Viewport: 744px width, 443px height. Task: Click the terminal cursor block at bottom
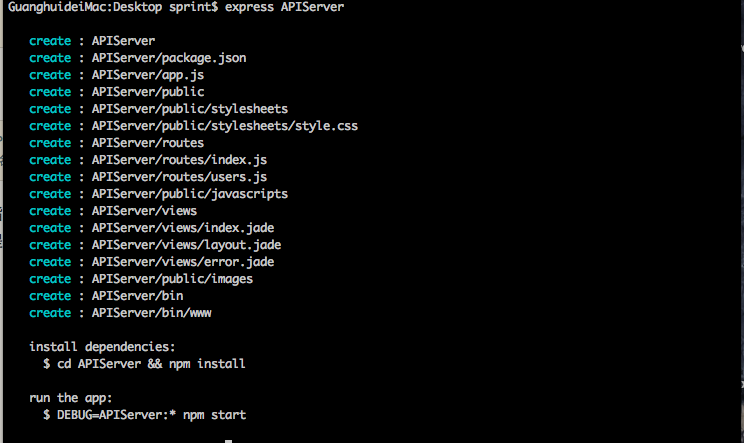tap(228, 441)
